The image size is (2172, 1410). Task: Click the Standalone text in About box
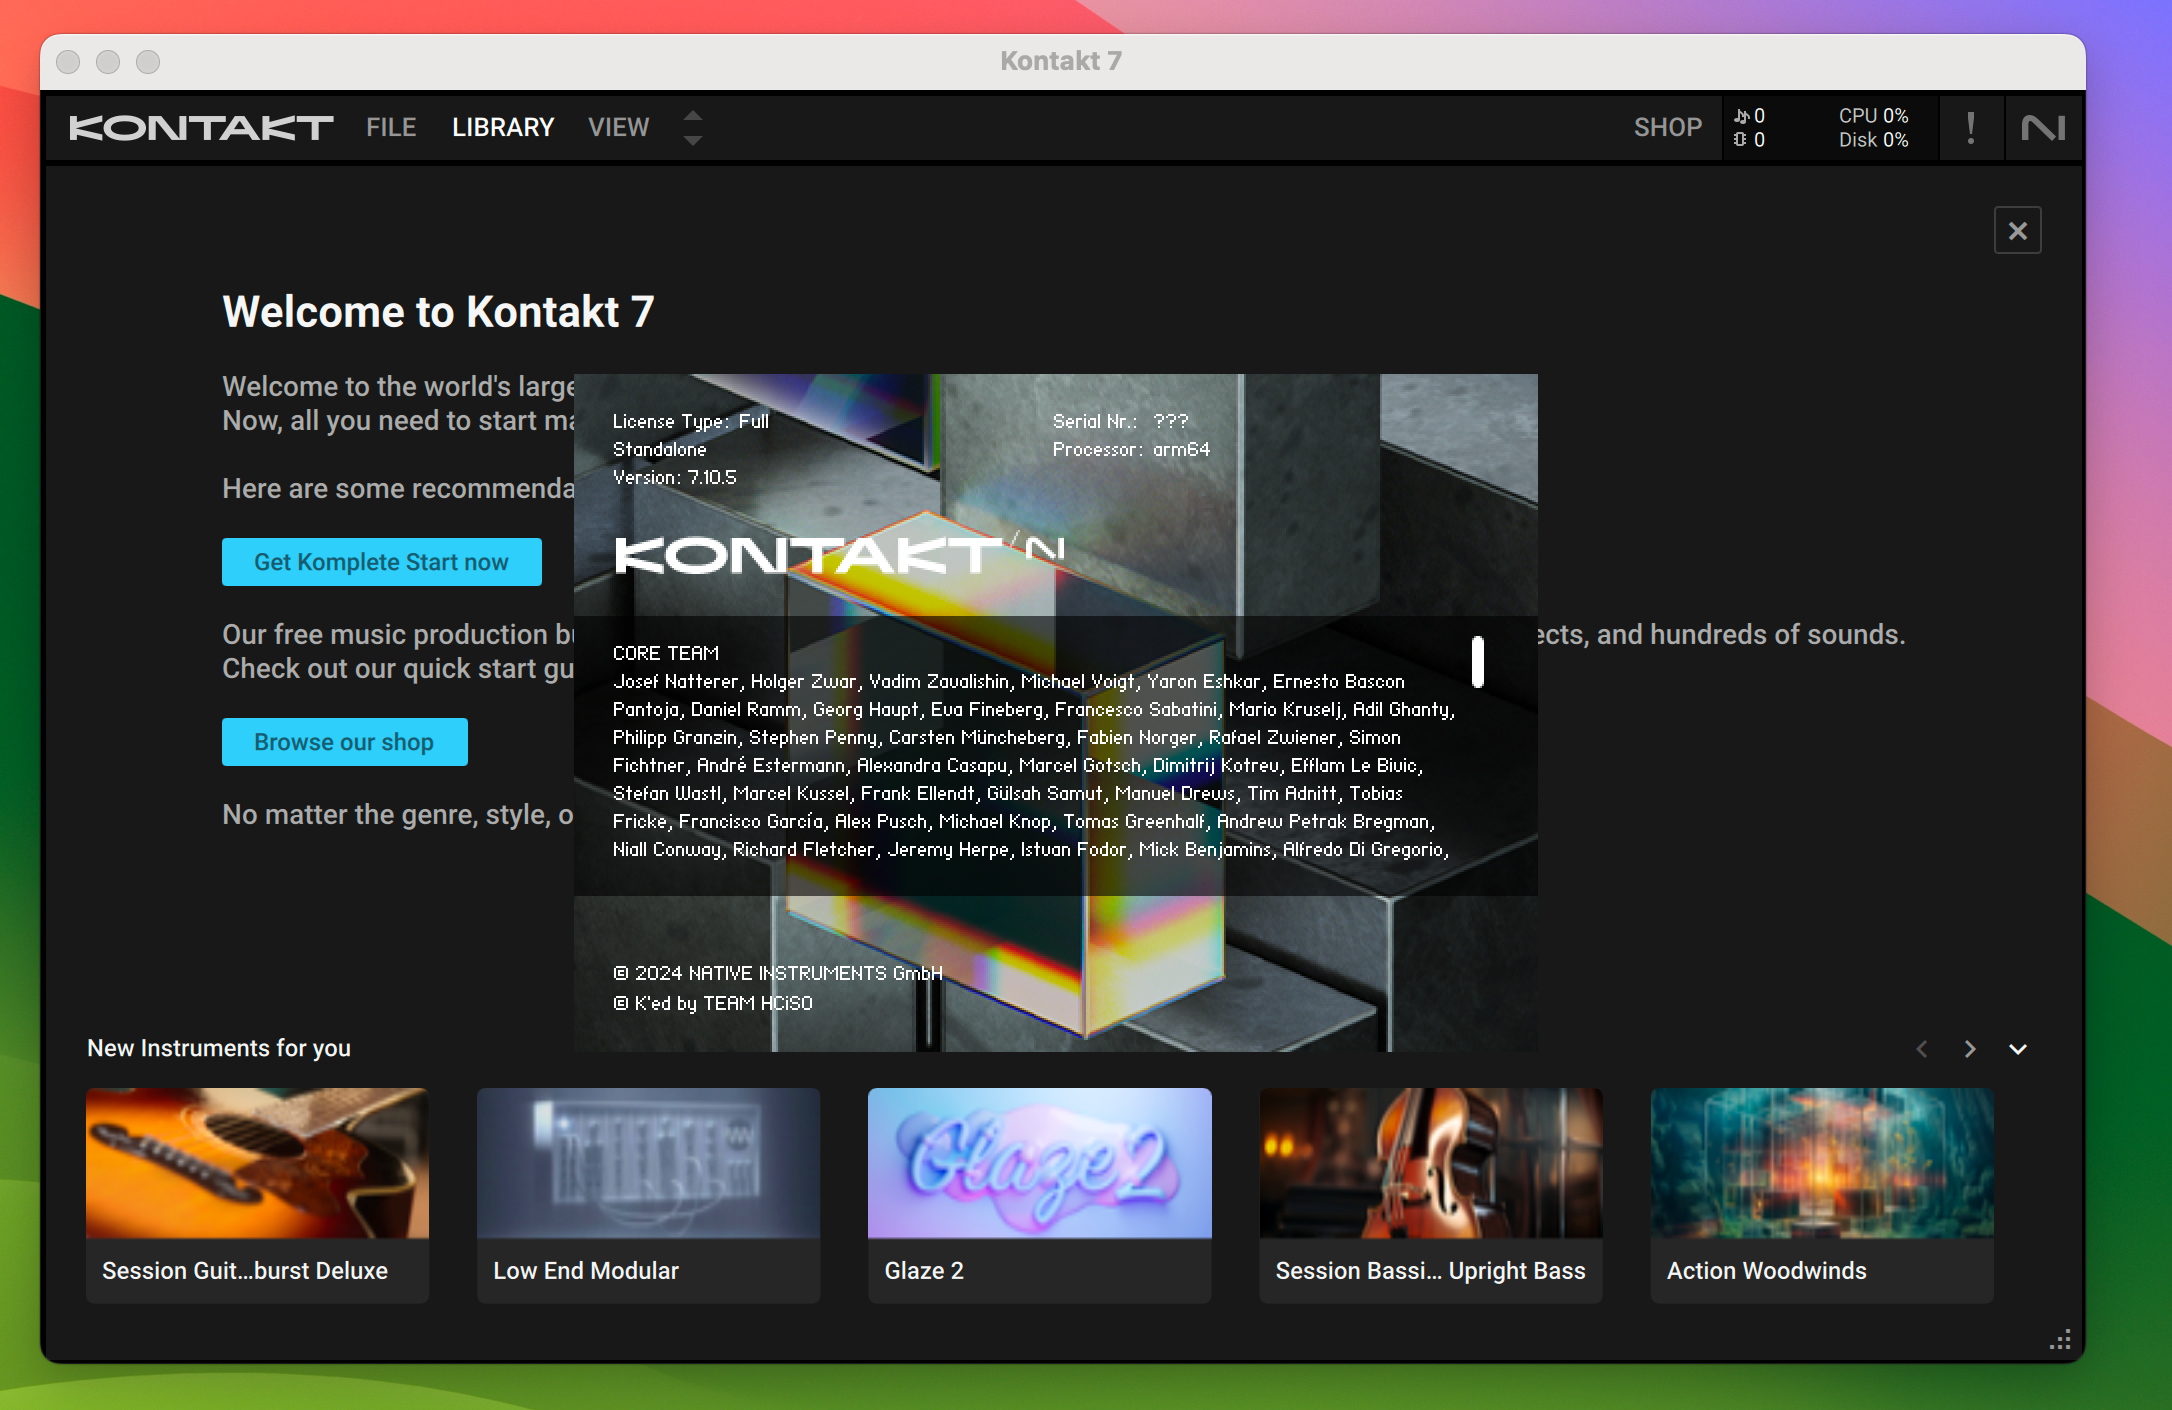(659, 449)
